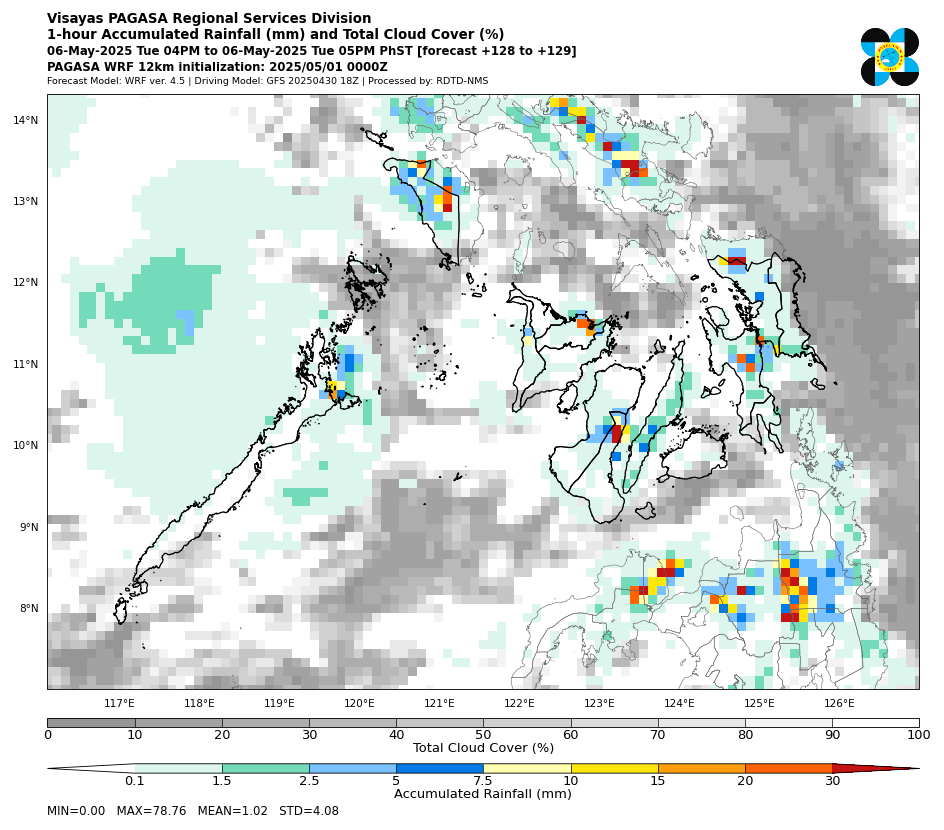Click the 'Accumulated Rainfall (mm)' colorbar label

(x=483, y=794)
